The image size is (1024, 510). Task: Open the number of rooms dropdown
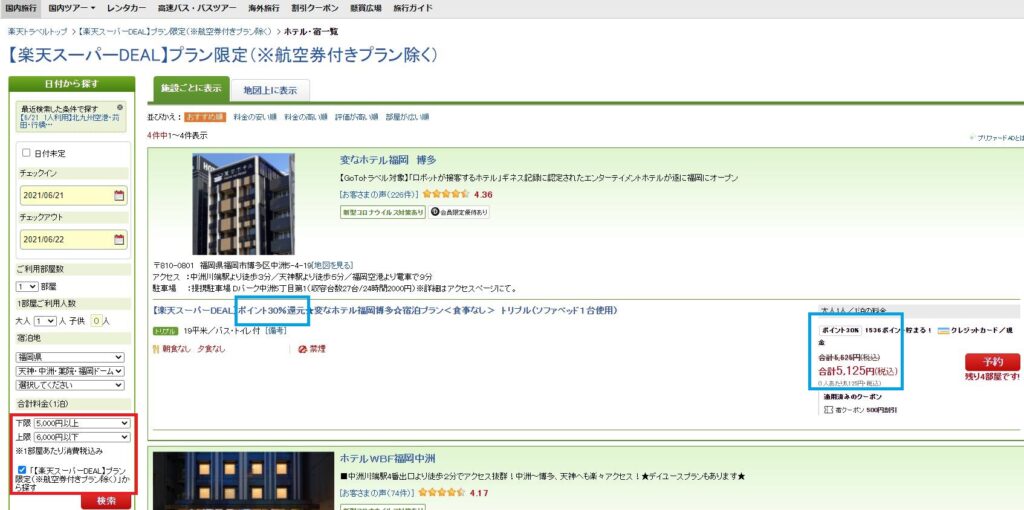28,286
